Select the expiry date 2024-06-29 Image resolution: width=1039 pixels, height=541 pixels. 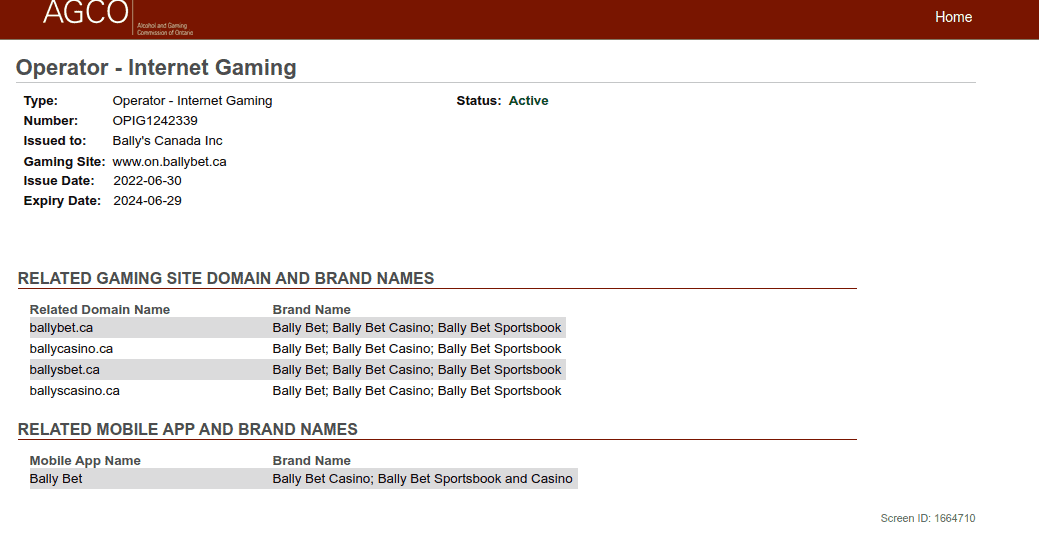pos(147,201)
